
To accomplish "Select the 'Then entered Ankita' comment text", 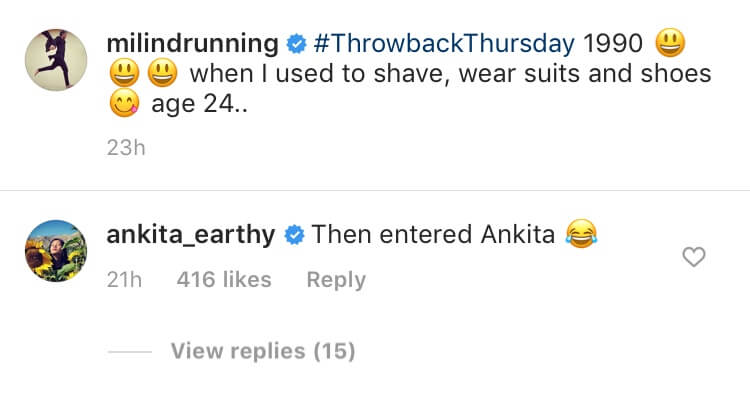I will tap(433, 235).
